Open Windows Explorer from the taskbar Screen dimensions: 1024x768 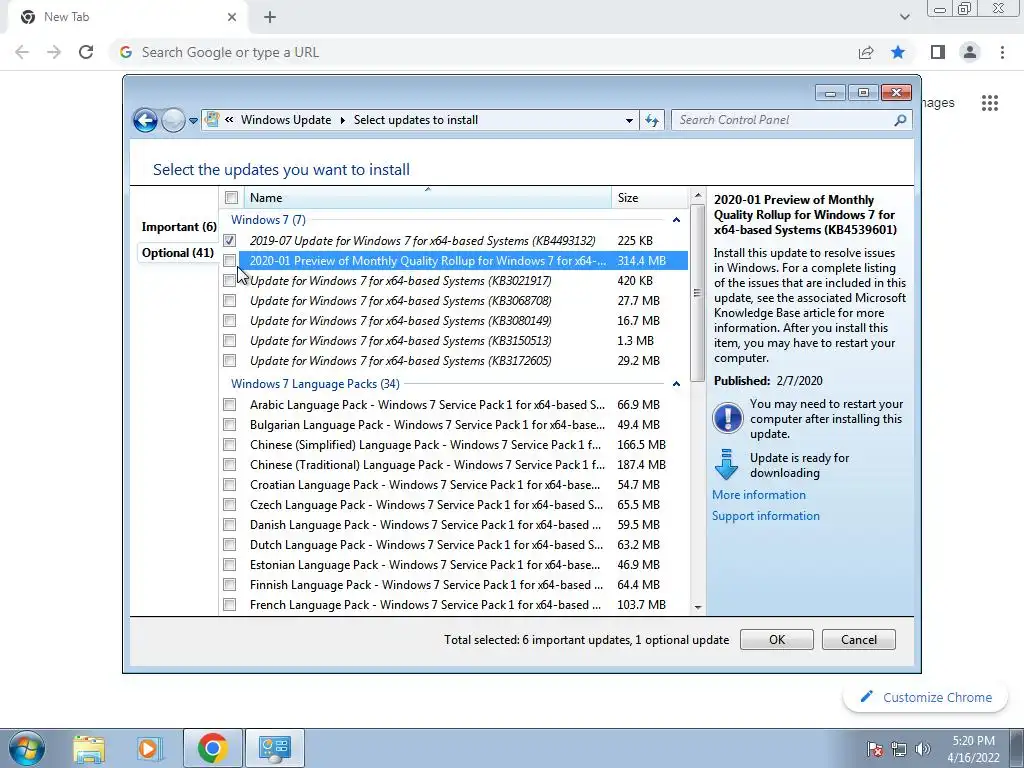point(89,749)
